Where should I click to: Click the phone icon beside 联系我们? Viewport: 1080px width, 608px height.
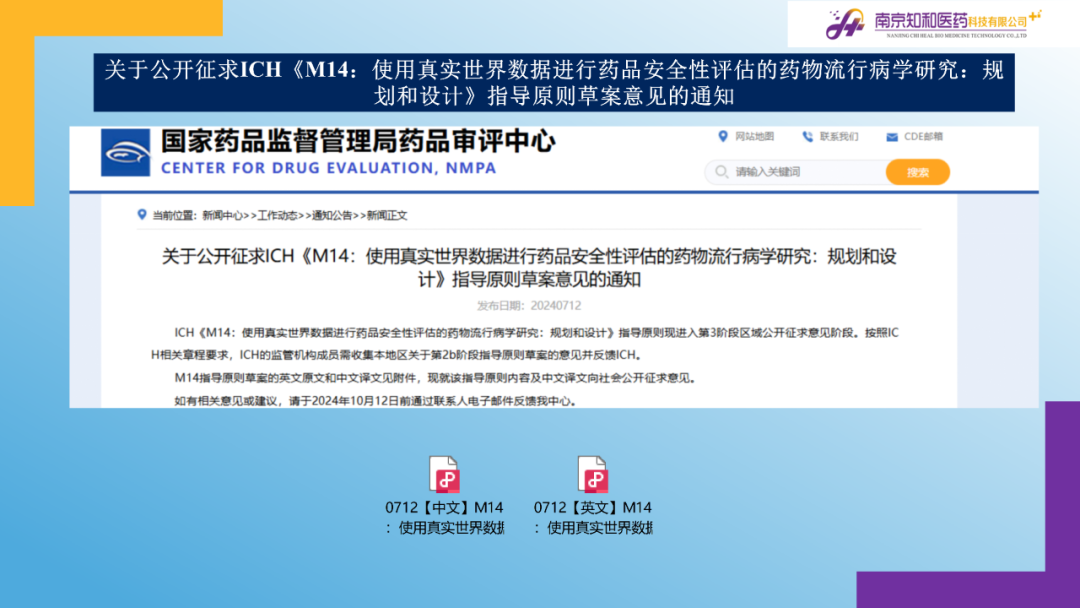[x=808, y=137]
